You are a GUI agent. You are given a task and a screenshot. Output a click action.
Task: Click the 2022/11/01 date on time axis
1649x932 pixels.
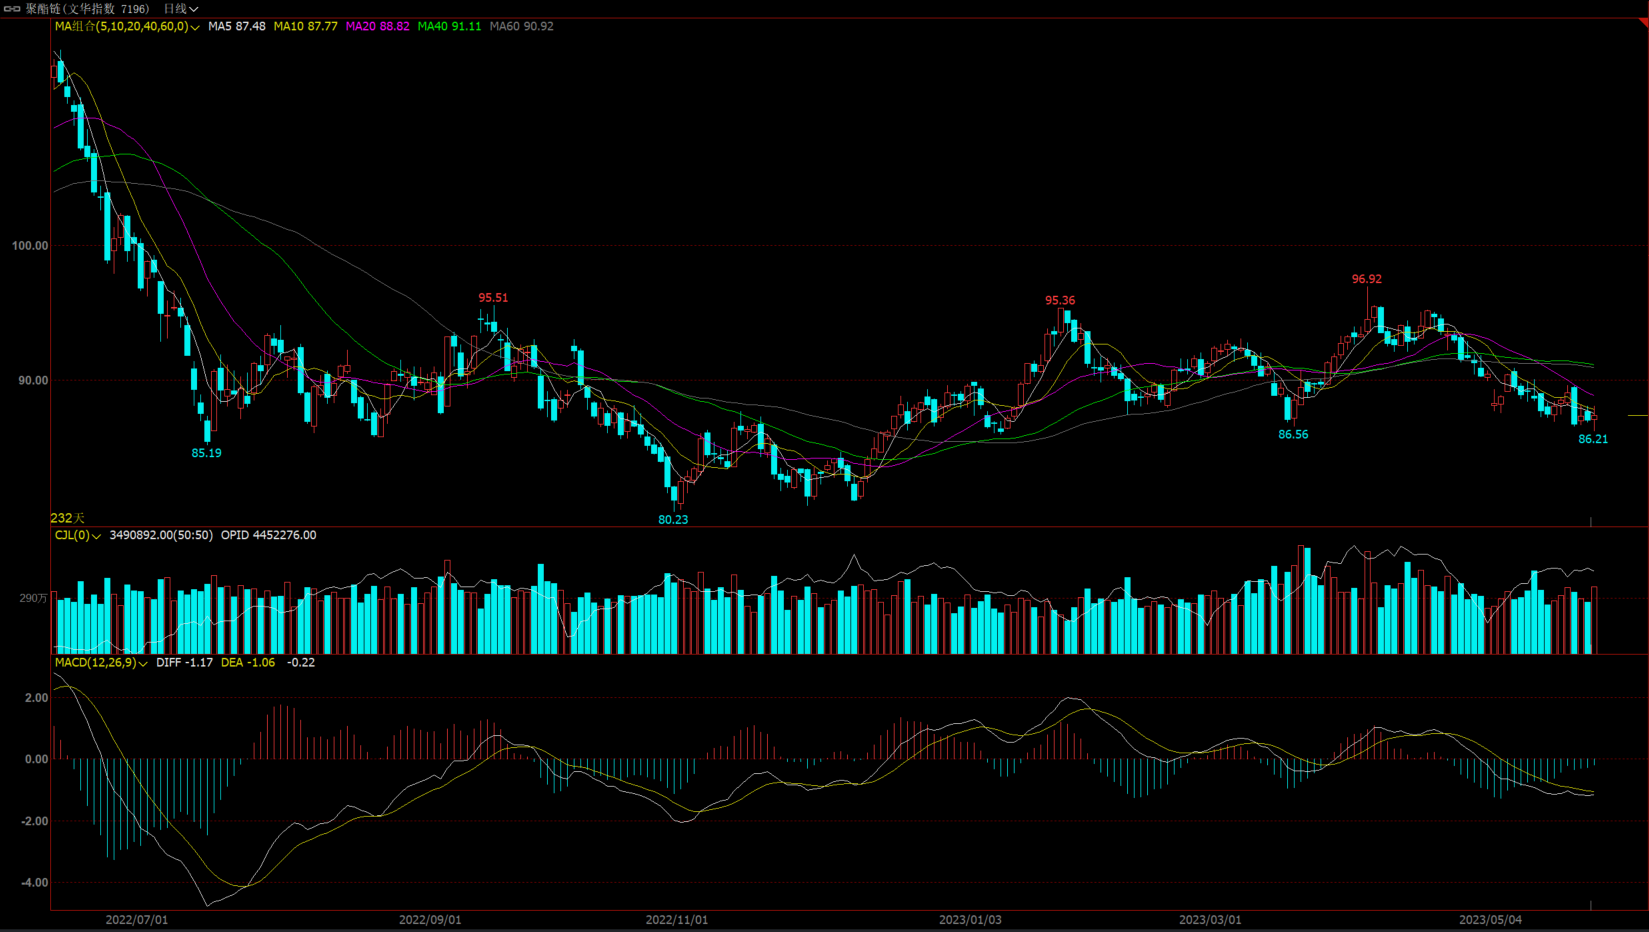[676, 920]
